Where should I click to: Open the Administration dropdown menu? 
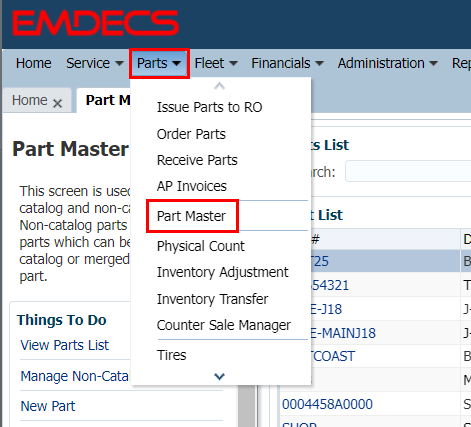tap(387, 63)
